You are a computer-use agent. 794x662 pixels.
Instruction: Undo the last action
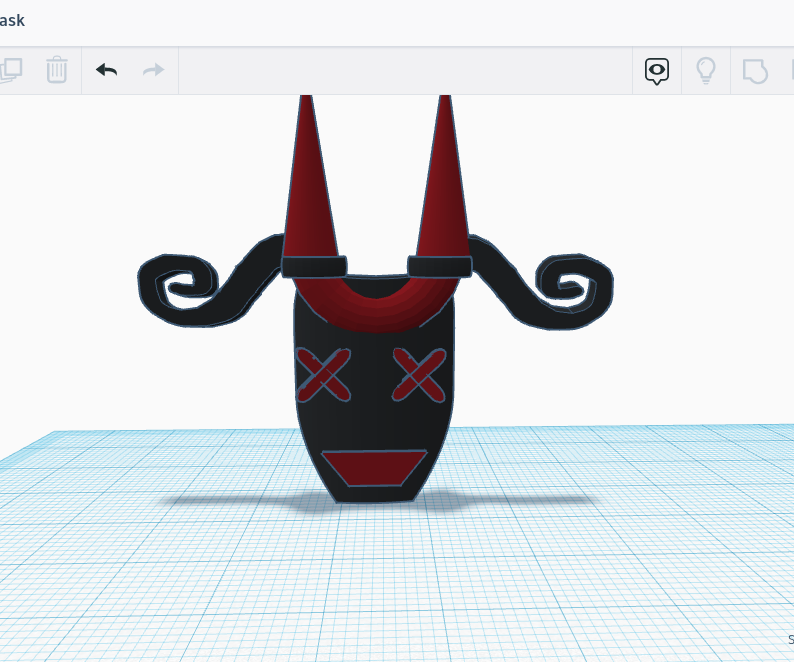coord(106,70)
